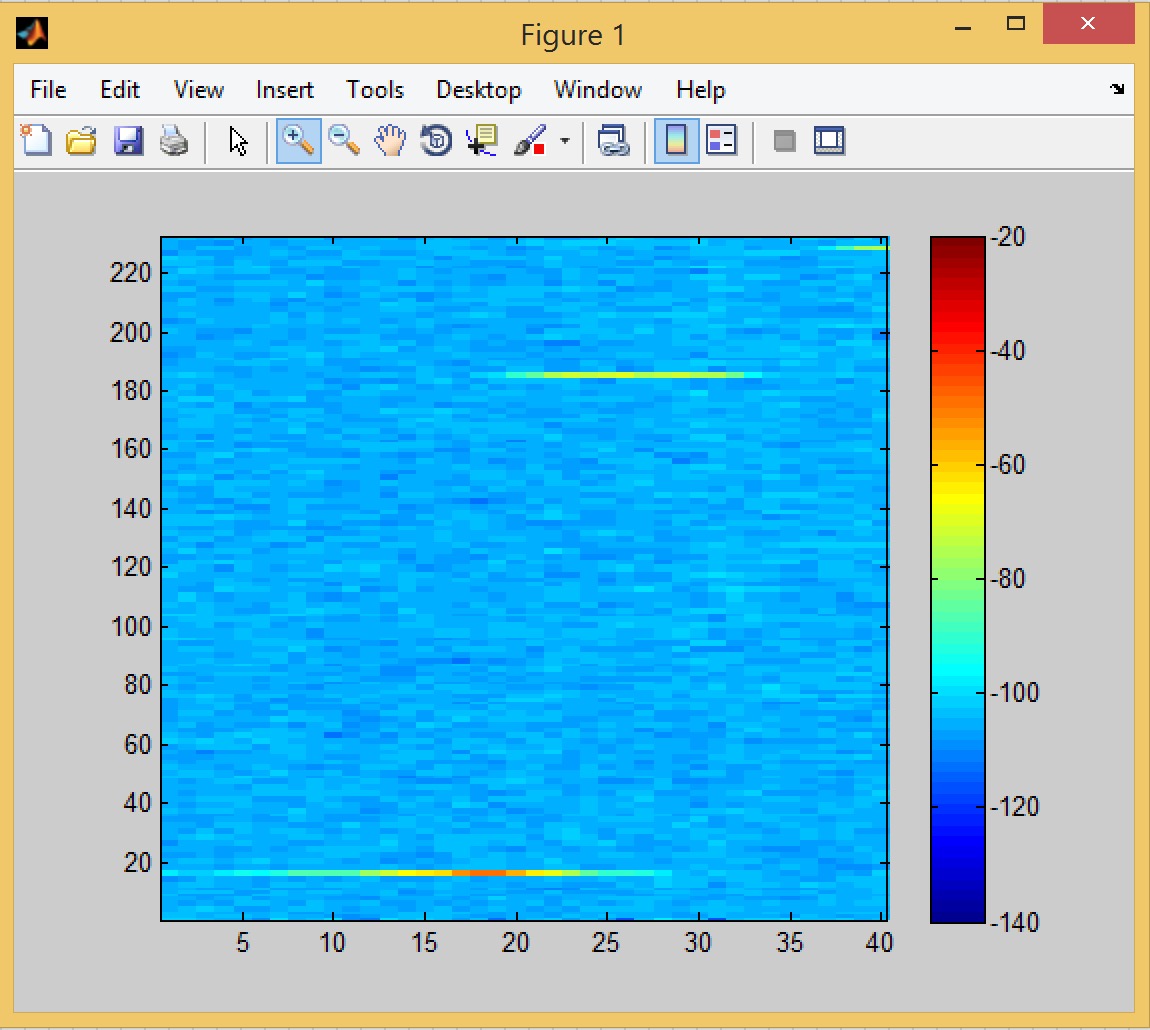Click the Hide Plot Tools button

point(785,141)
